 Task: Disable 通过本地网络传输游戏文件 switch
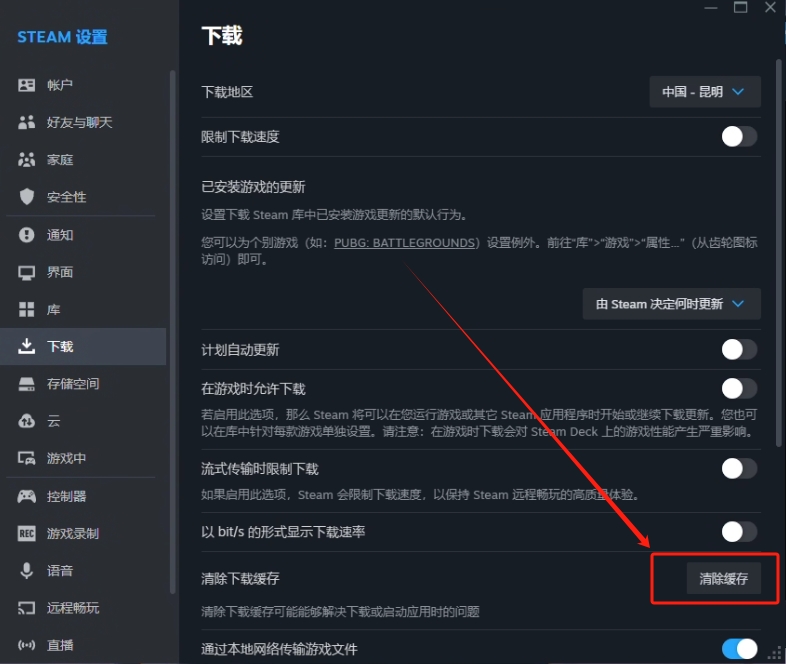tap(739, 649)
